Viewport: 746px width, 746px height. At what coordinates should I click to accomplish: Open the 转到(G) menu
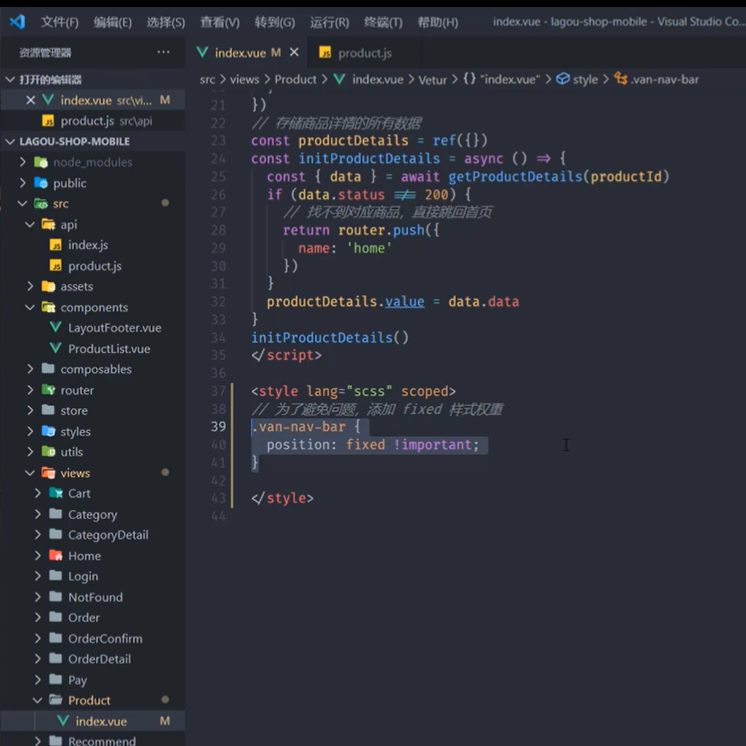[275, 22]
